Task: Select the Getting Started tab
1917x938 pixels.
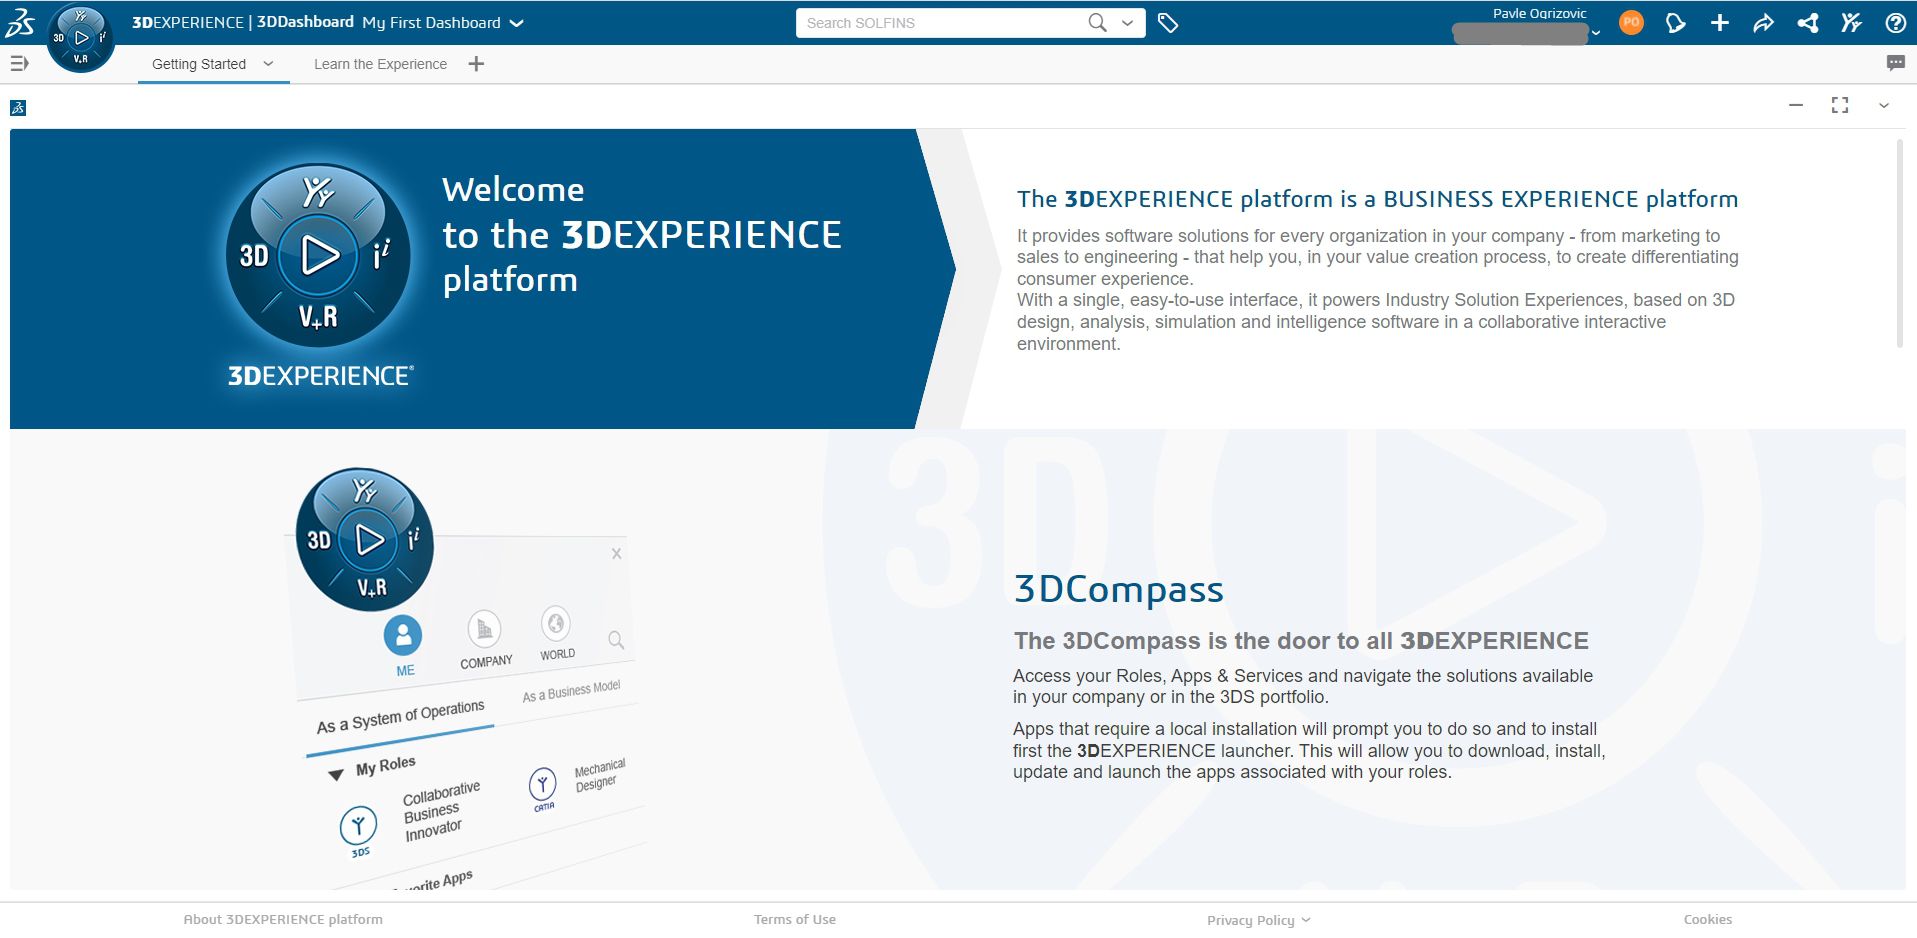Action: coord(198,63)
